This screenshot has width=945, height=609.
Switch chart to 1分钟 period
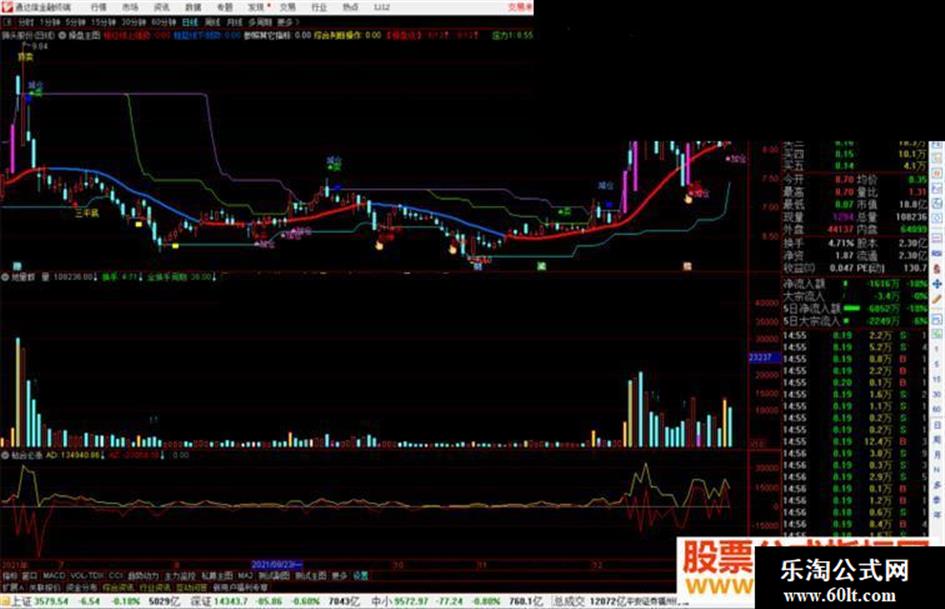point(49,22)
